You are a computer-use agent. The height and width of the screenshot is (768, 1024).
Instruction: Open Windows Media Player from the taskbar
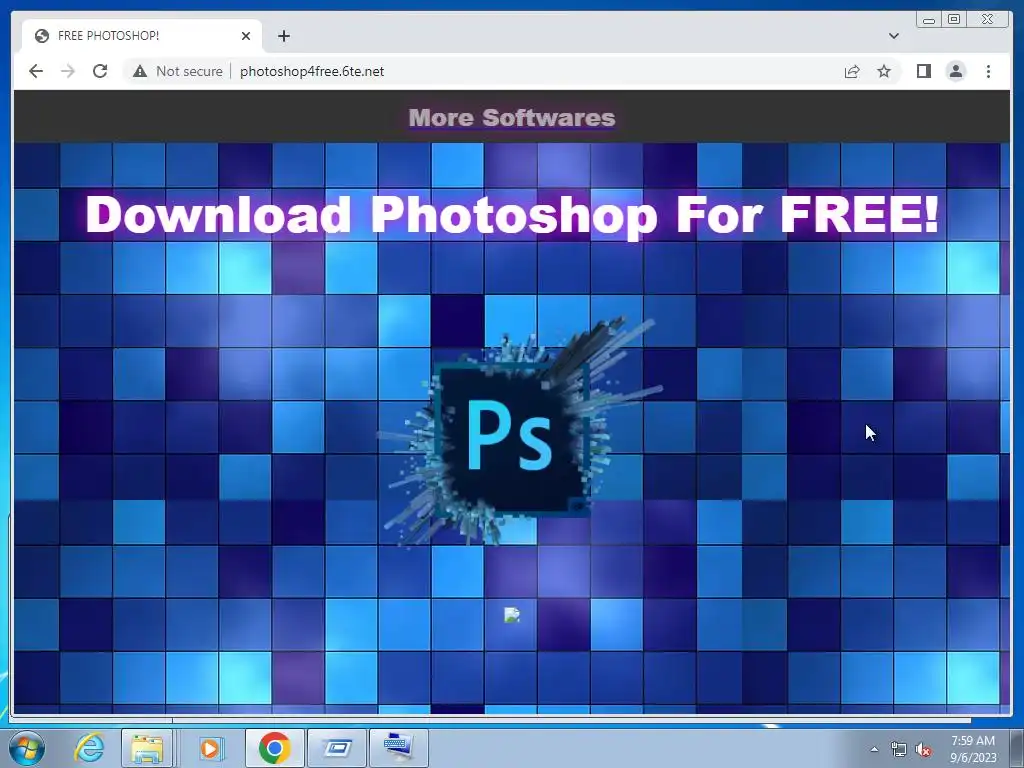[x=210, y=748]
